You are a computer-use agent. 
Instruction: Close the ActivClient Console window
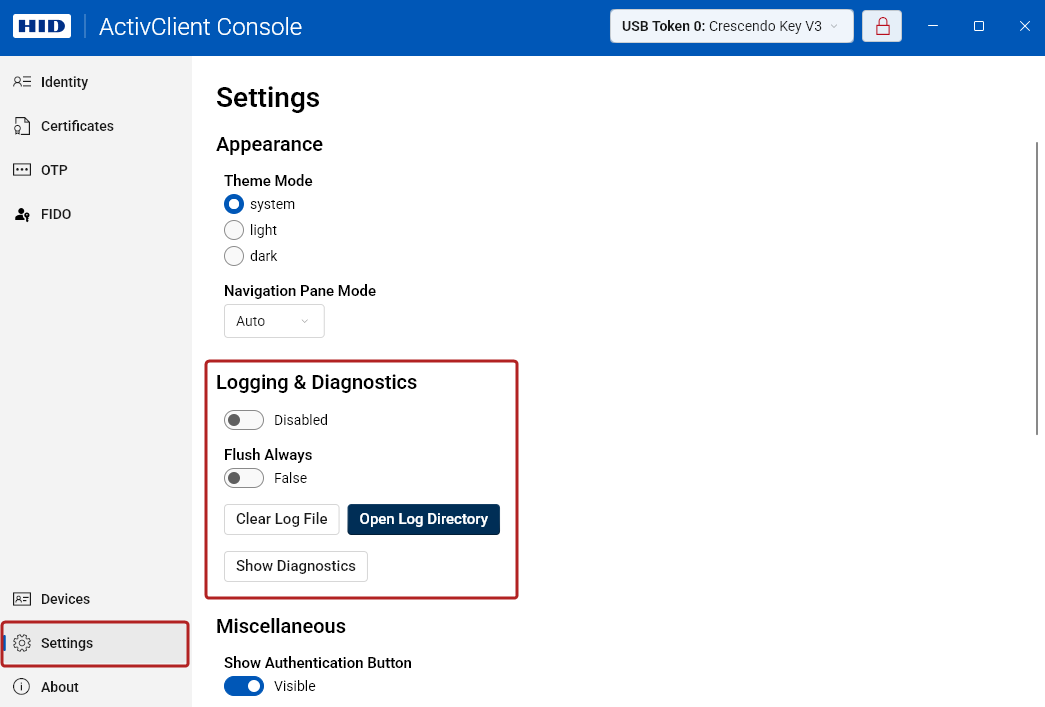[x=1024, y=26]
